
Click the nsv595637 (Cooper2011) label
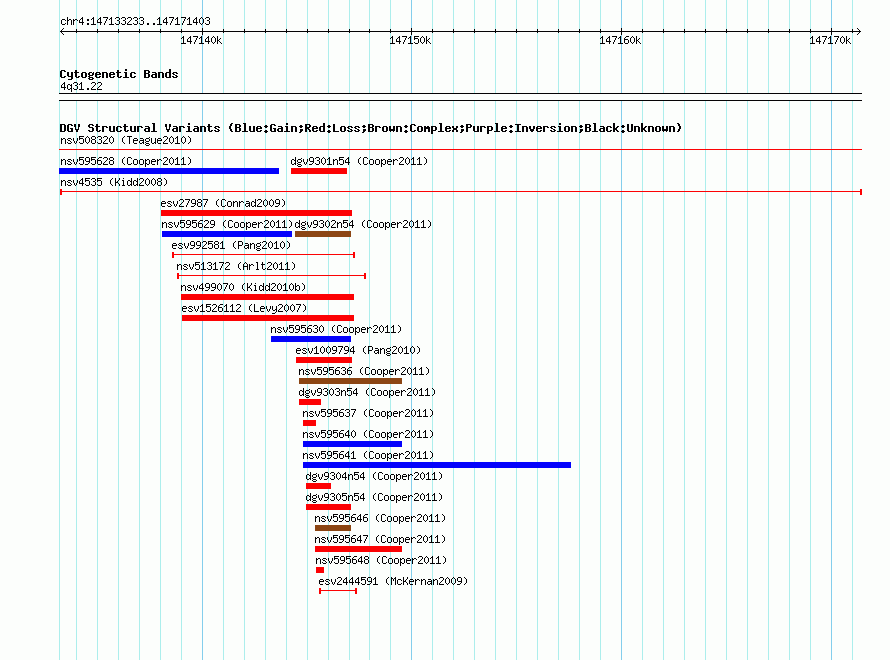pos(368,413)
